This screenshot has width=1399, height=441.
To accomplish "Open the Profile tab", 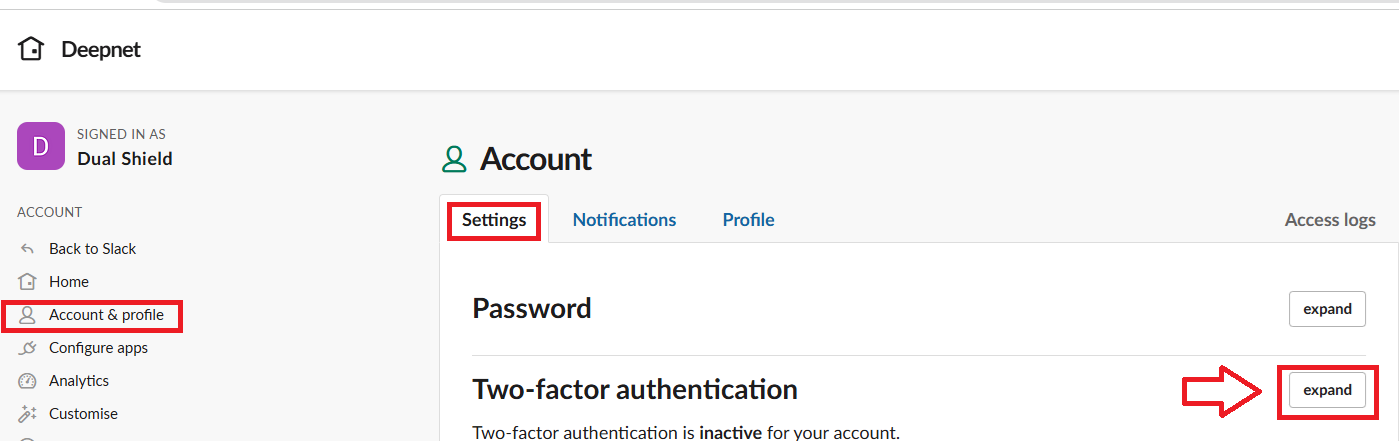I will coord(748,220).
